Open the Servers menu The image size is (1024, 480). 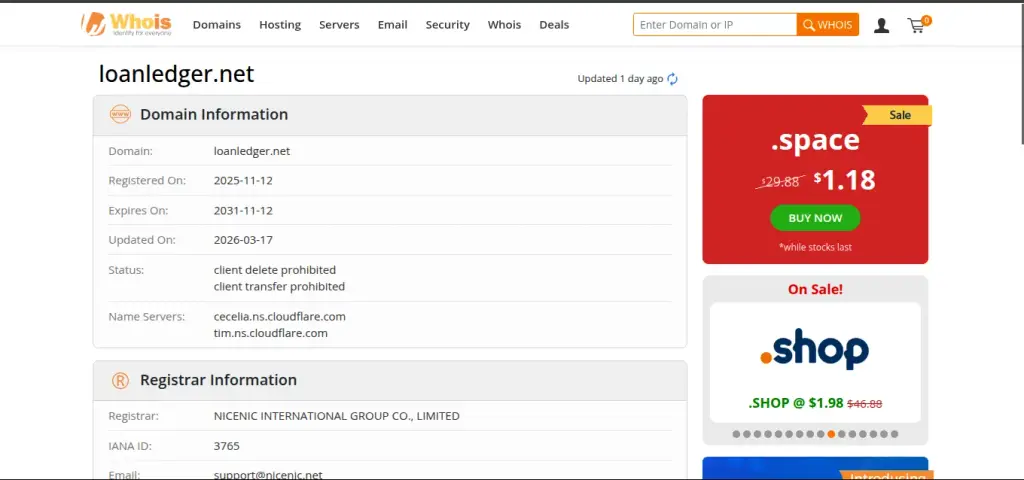tap(339, 25)
